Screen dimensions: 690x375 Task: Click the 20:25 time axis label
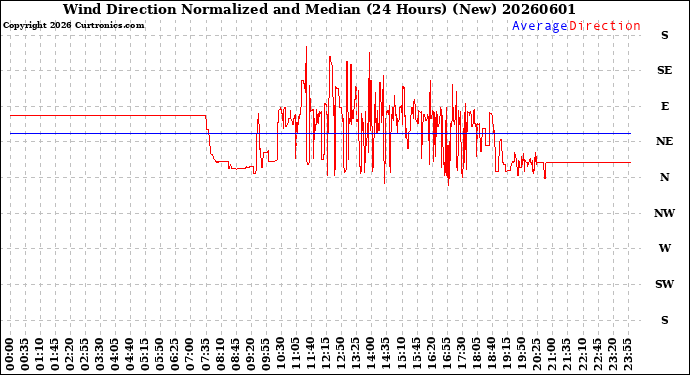[x=535, y=355]
